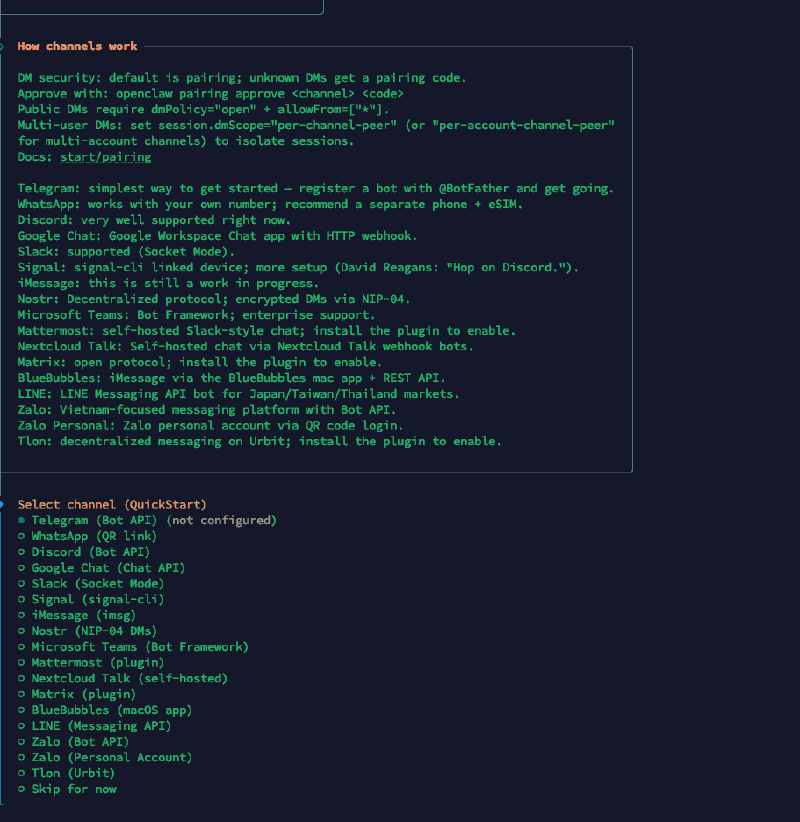
Task: Select Zalo (Bot API) radio option
Action: tap(22, 742)
